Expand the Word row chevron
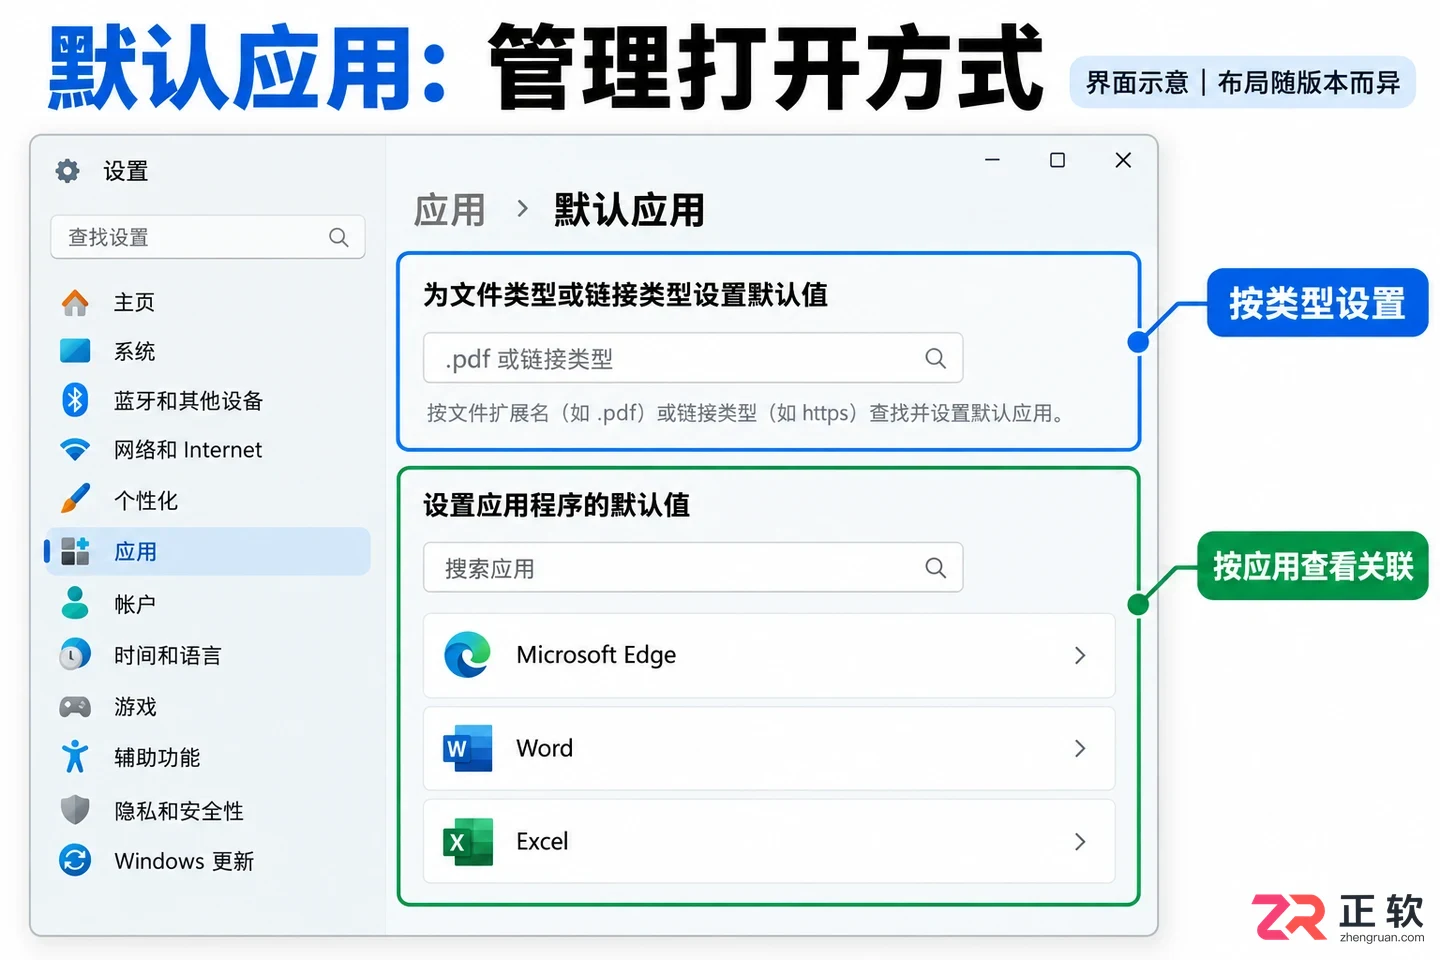This screenshot has width=1440, height=960. tap(1080, 748)
